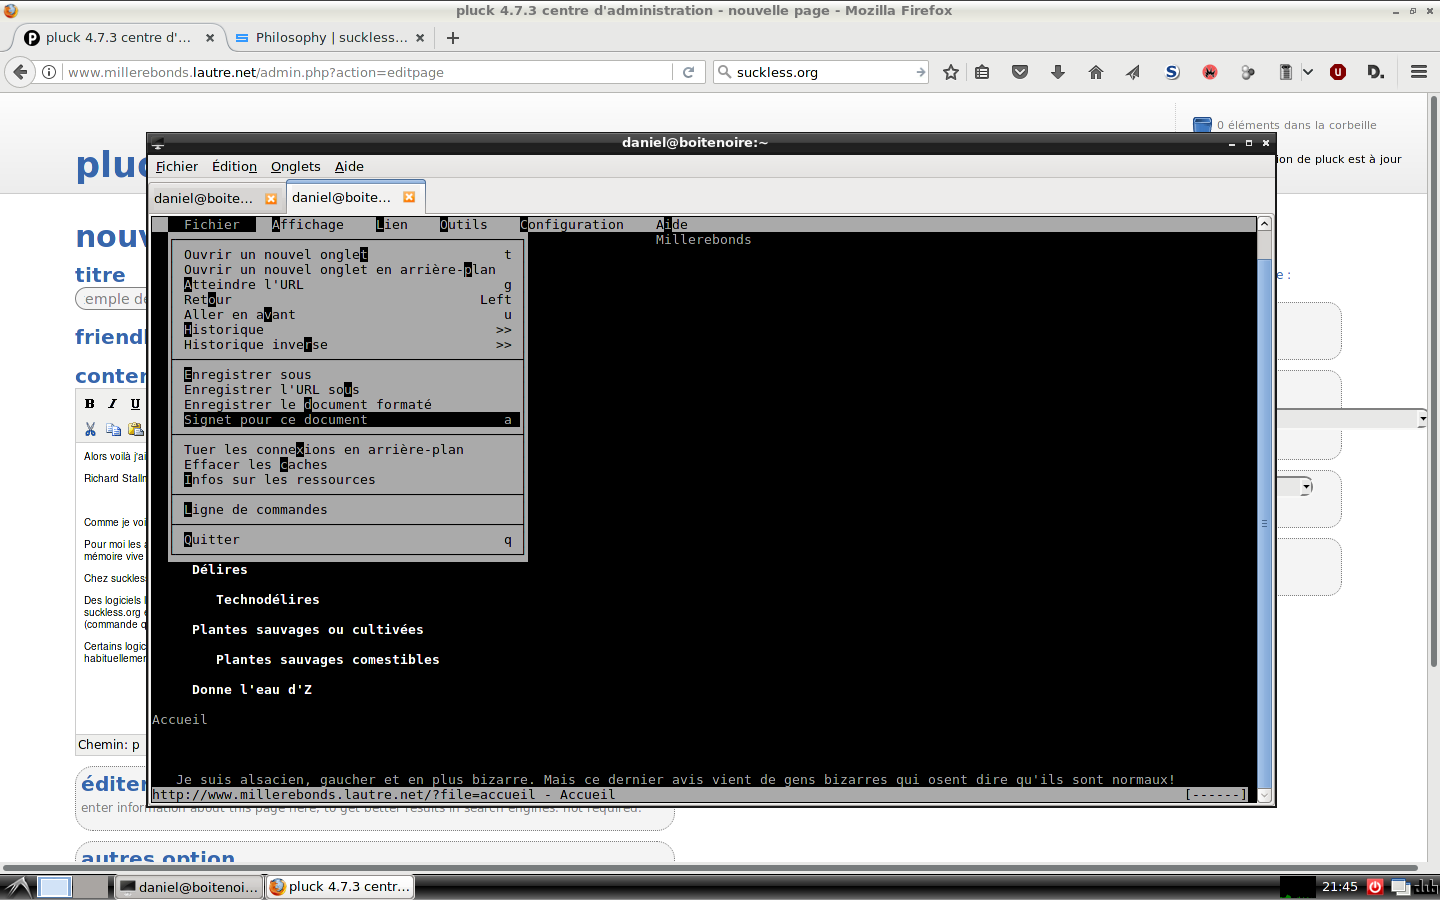Open Firefox downloads arrow icon
1440x900 pixels.
tap(1058, 72)
